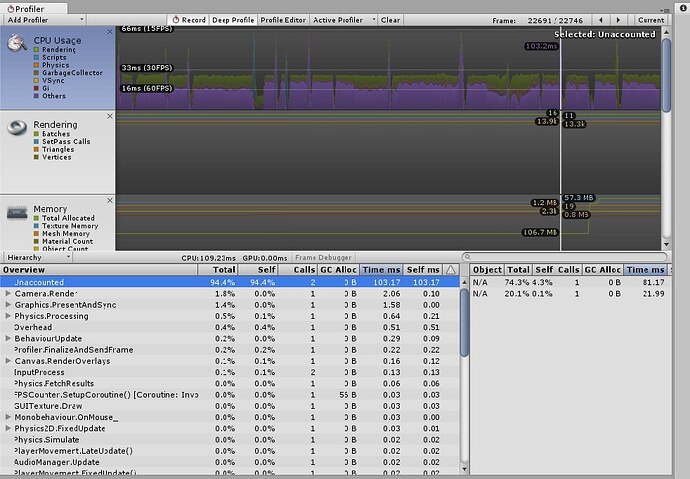The height and width of the screenshot is (479, 690).
Task: Select the Profiler tab
Action: (x=33, y=8)
